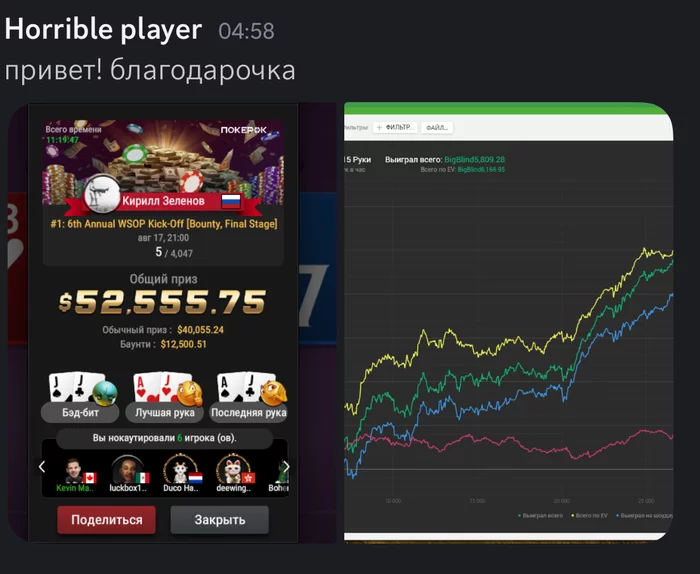Click Кирилл Зеленов profile avatar
Screen dimensions: 700x574
[102, 194]
